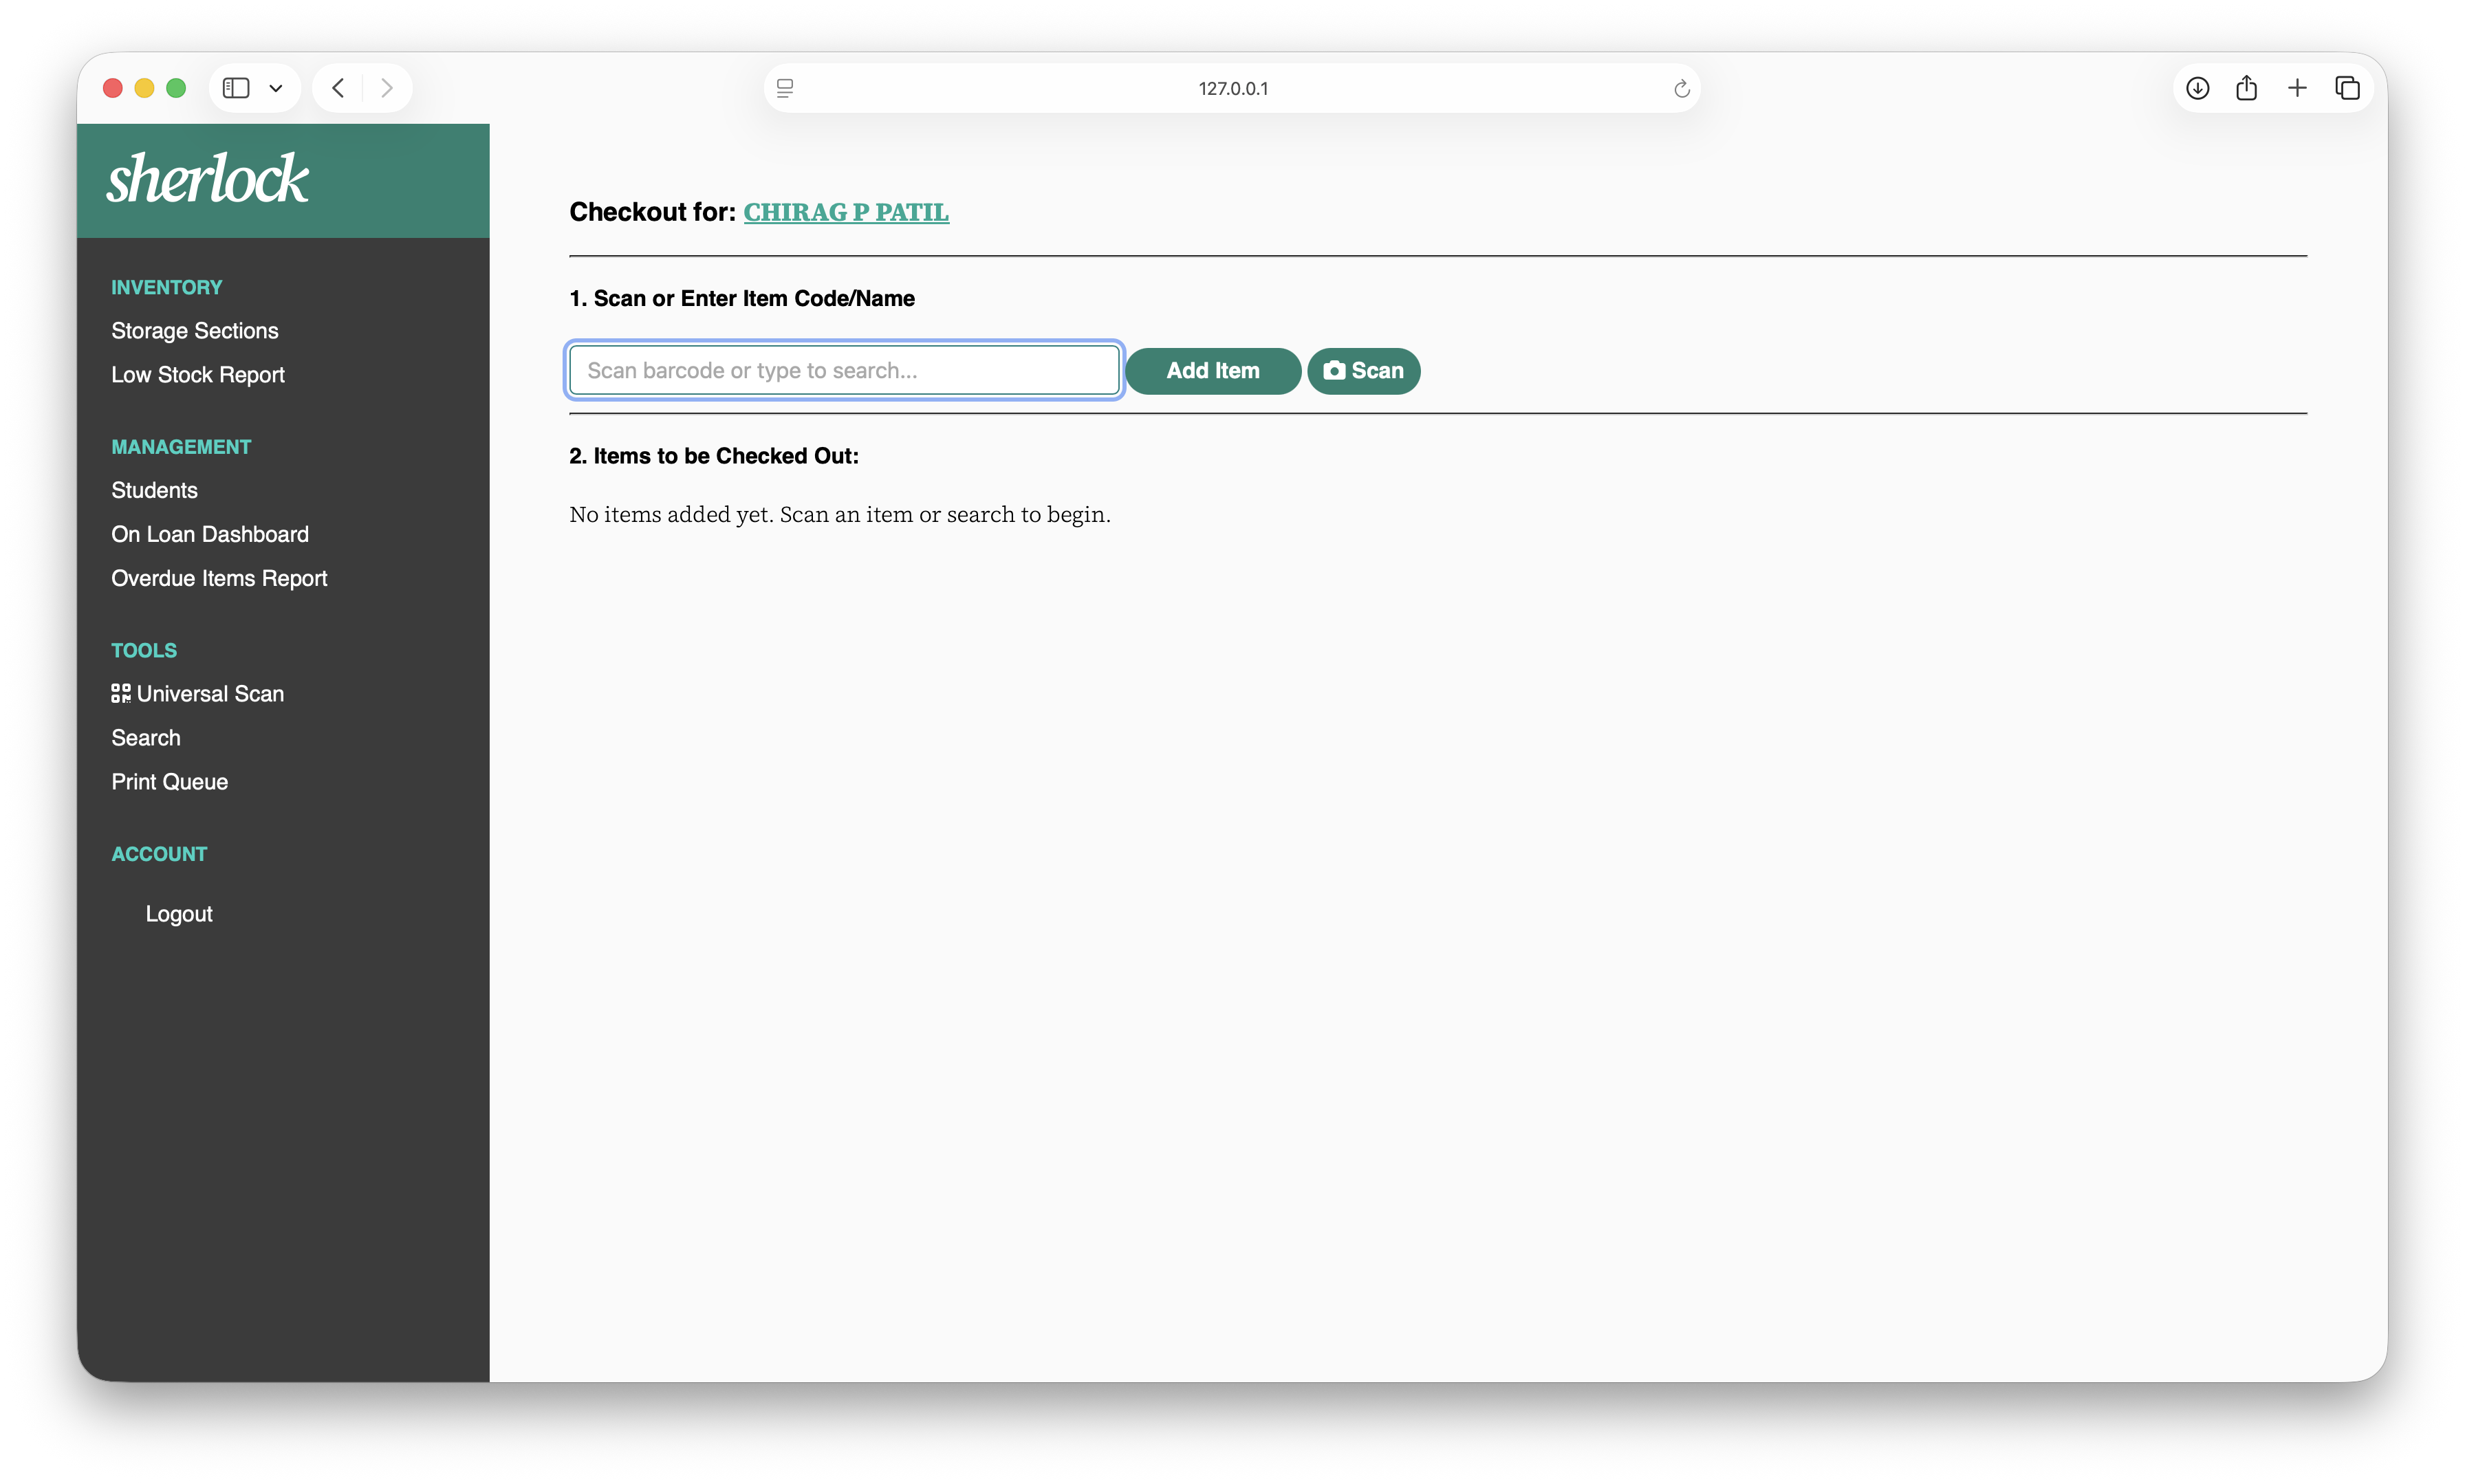The image size is (2465, 1484).
Task: Open the Storage Sections page
Action: point(194,331)
